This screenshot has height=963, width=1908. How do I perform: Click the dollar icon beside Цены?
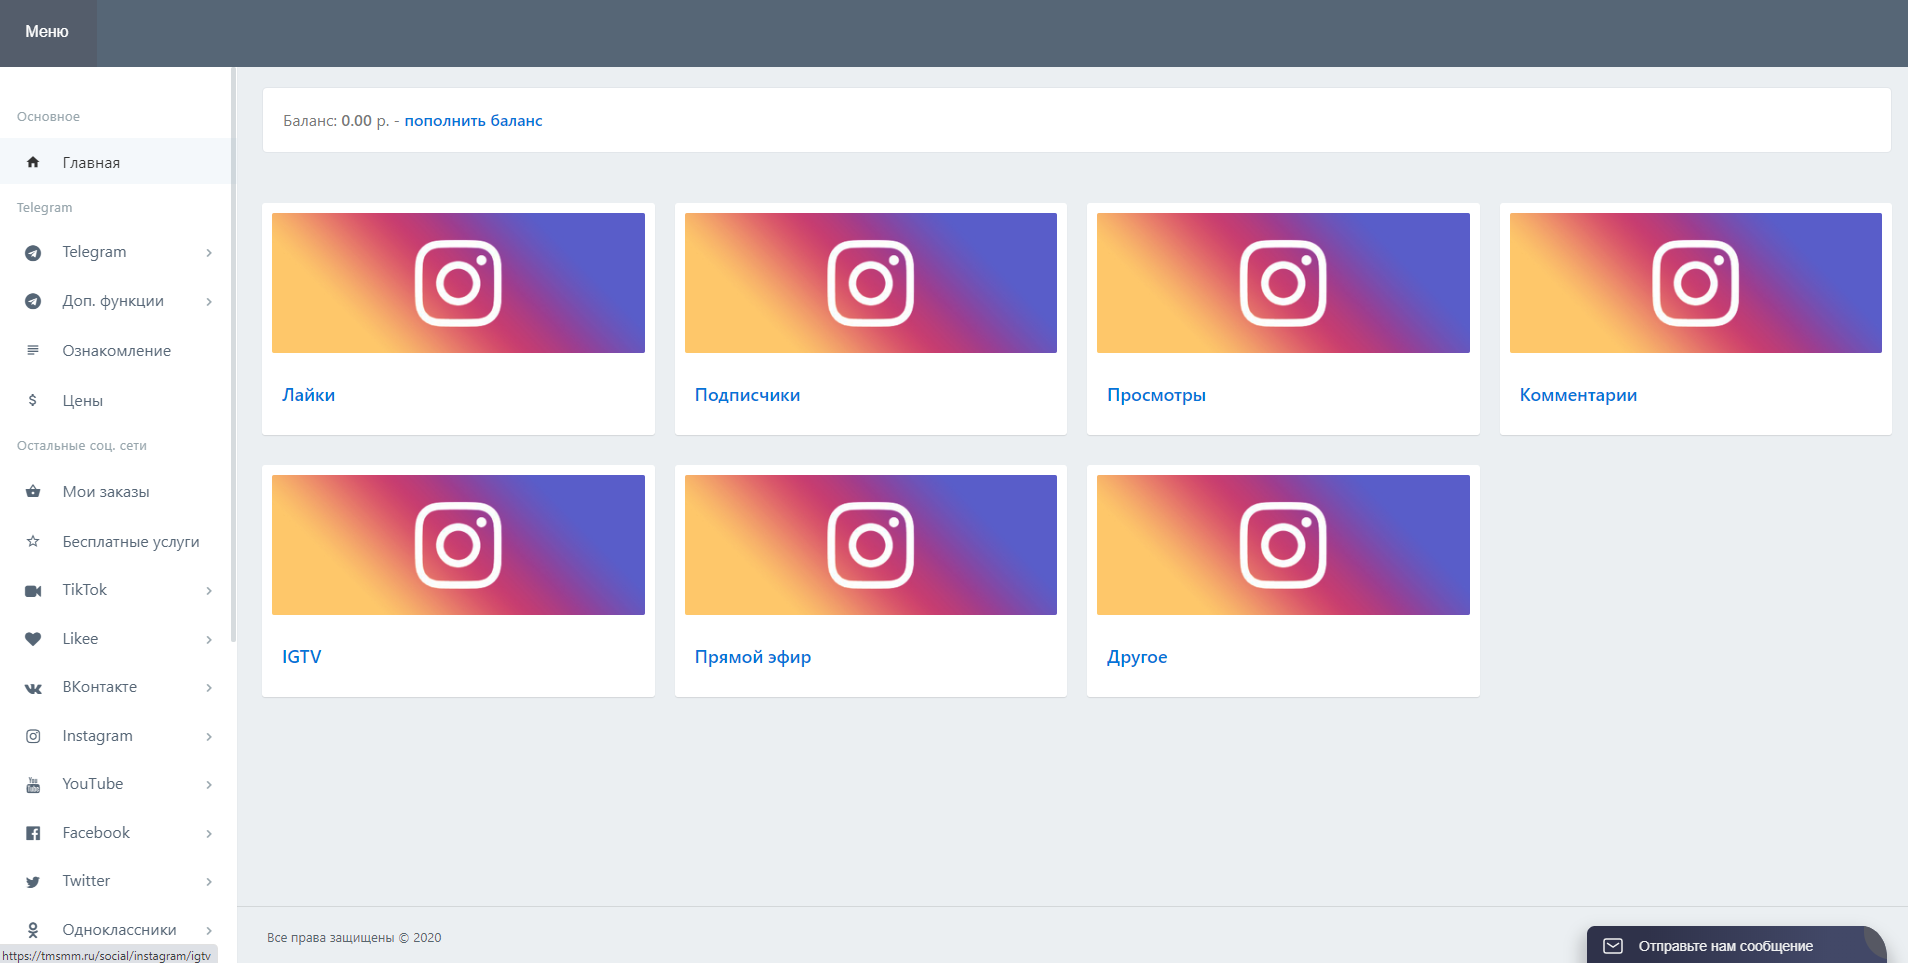(33, 400)
